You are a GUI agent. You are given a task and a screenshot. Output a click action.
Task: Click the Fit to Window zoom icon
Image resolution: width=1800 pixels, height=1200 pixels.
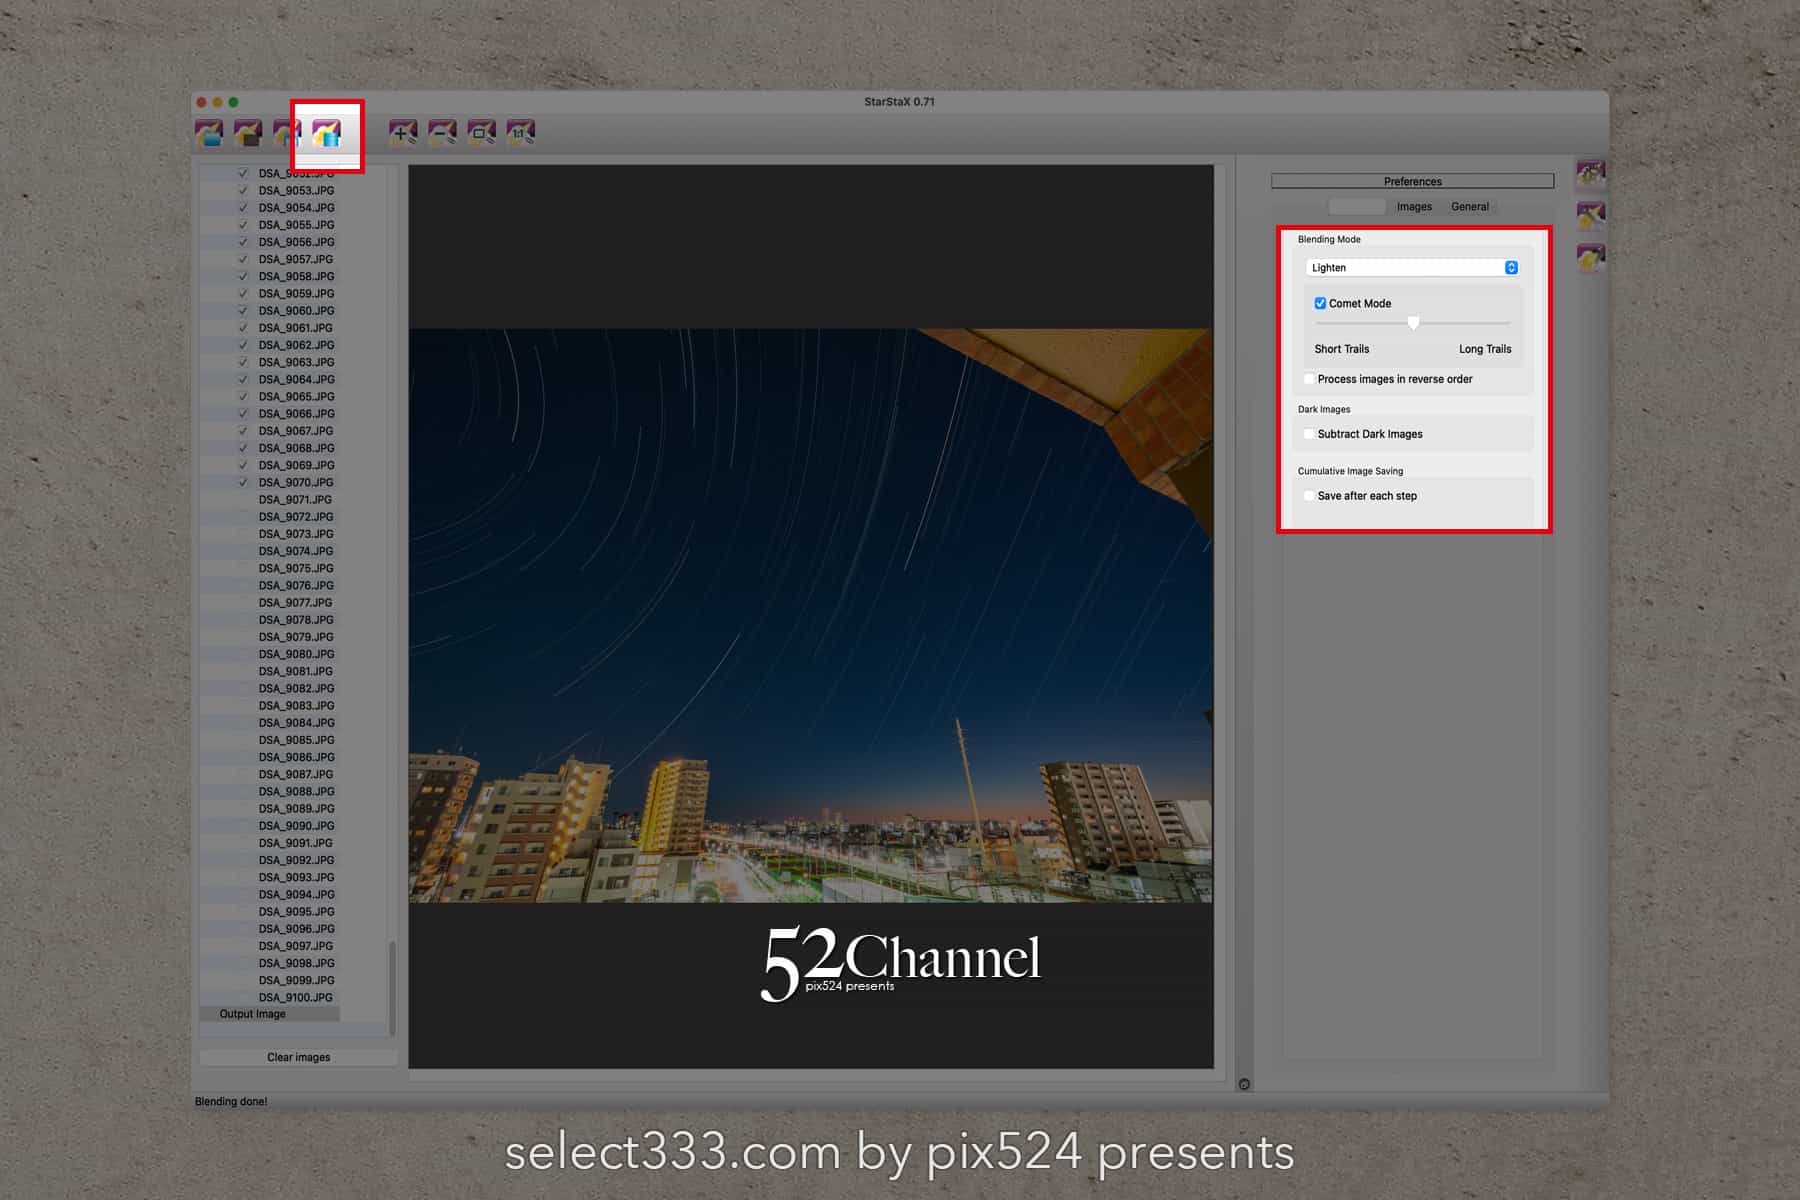482,132
